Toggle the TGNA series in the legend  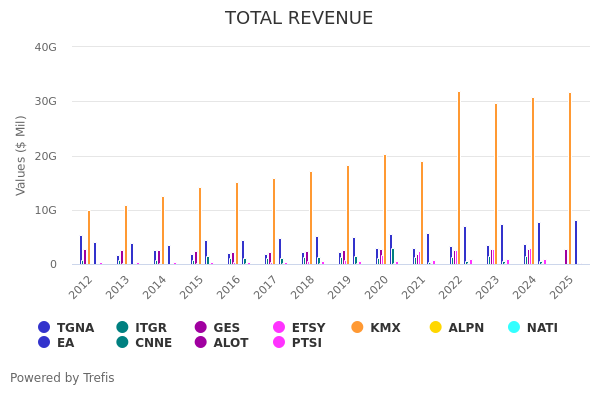44,327
